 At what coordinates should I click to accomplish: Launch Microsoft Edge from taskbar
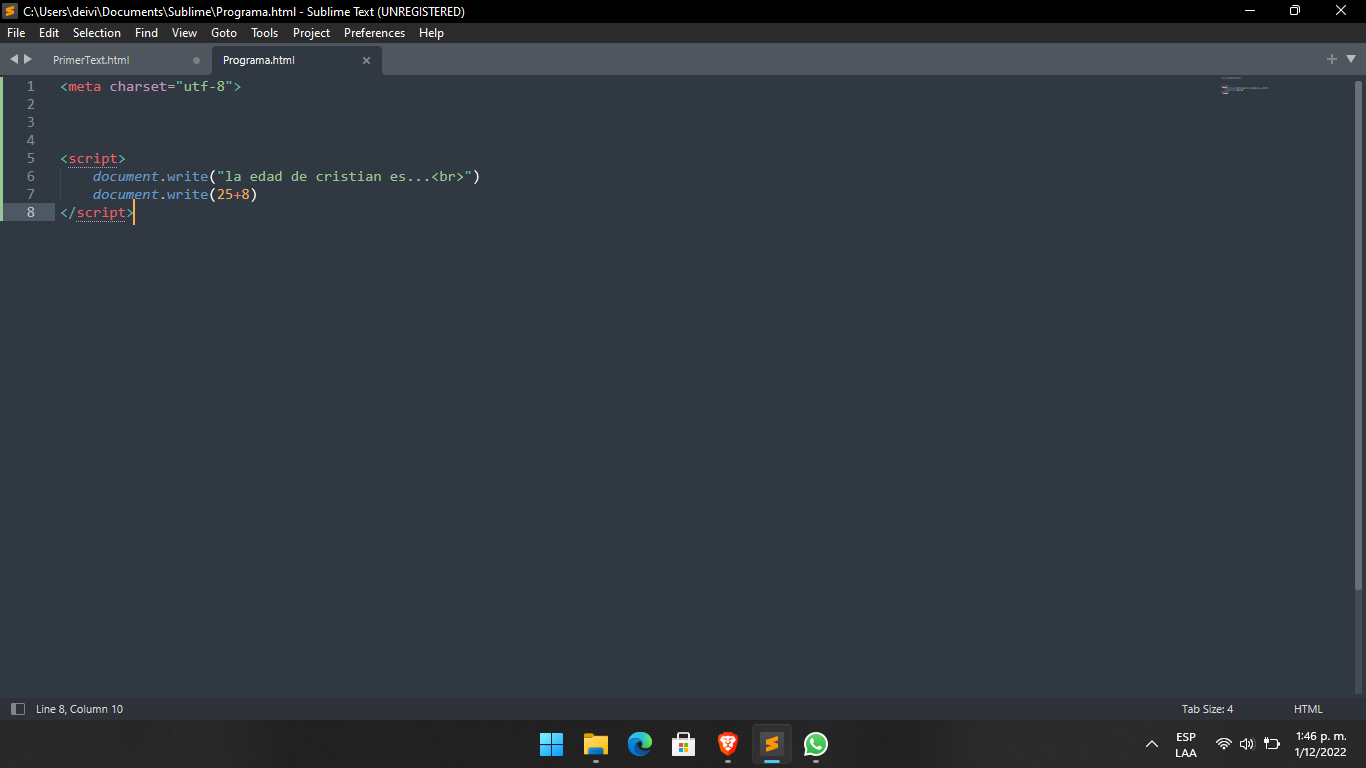[x=640, y=744]
